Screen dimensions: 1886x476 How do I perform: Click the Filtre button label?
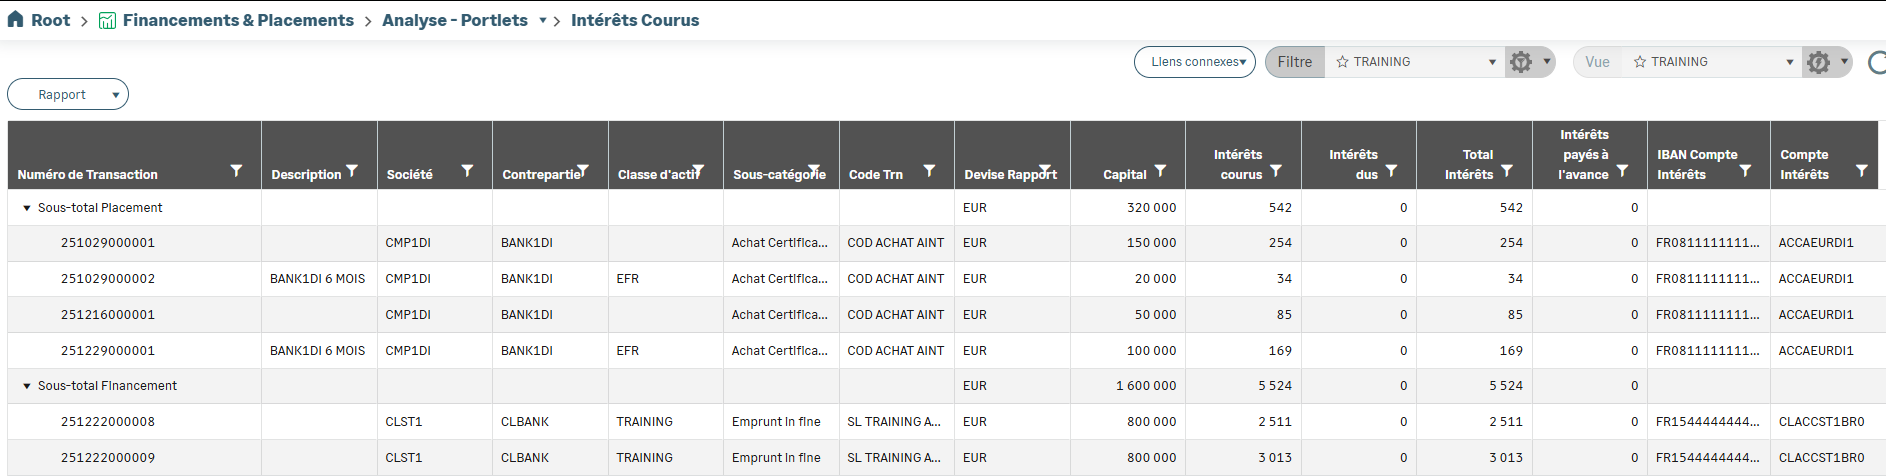(1294, 62)
